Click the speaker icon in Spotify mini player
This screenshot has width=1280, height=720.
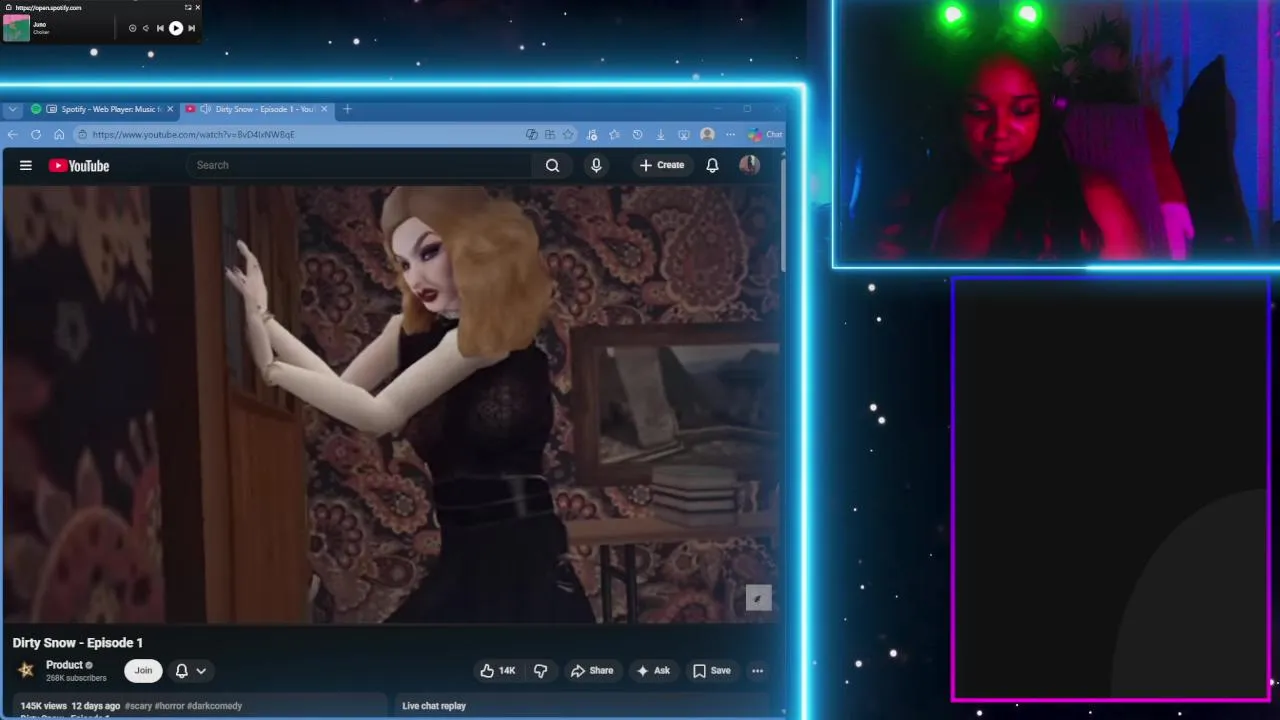click(145, 28)
